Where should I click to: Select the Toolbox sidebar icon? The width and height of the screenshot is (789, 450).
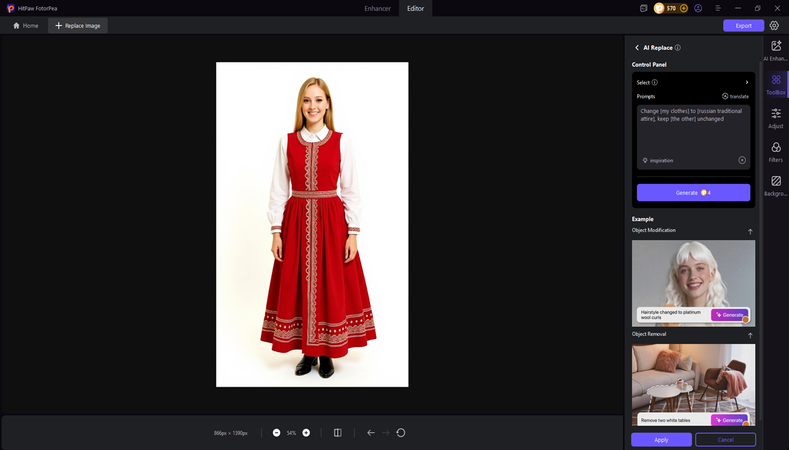776,84
